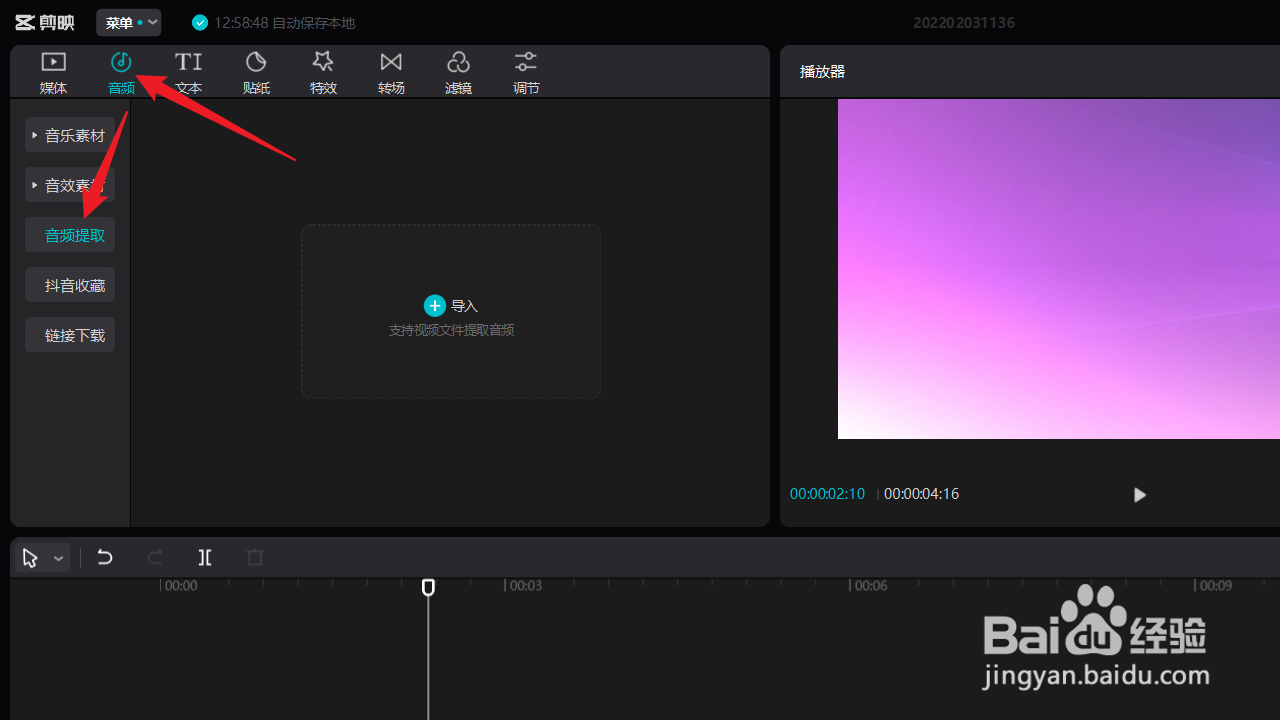Select 音频提取 audio extraction
Image resolution: width=1280 pixels, height=720 pixels.
70,235
